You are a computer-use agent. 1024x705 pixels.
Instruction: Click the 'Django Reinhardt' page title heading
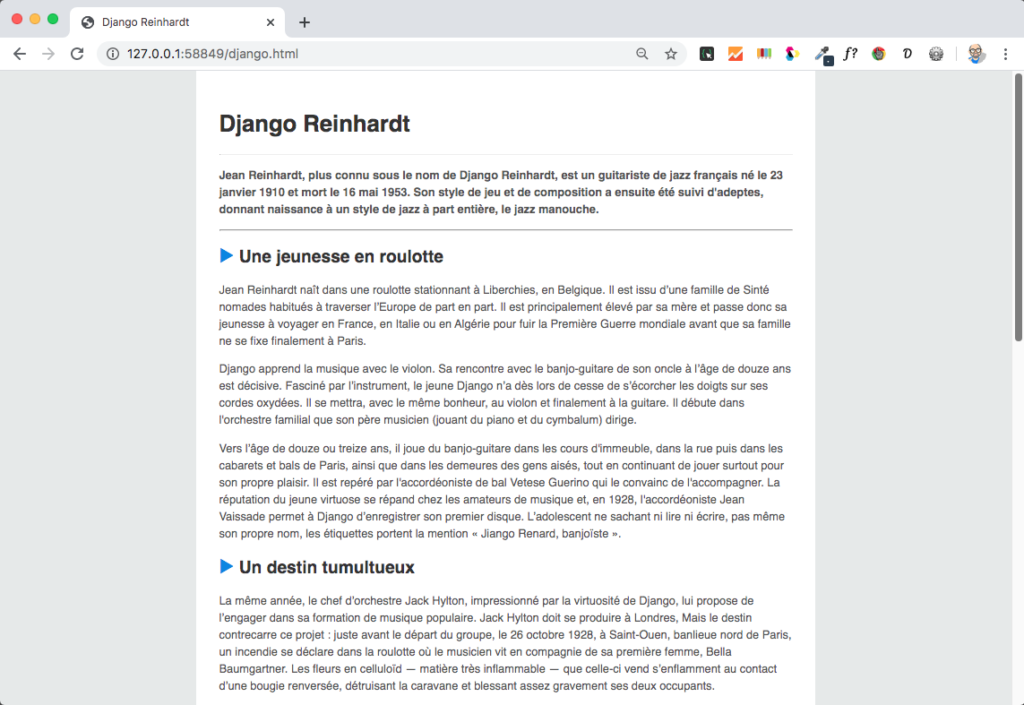click(314, 123)
